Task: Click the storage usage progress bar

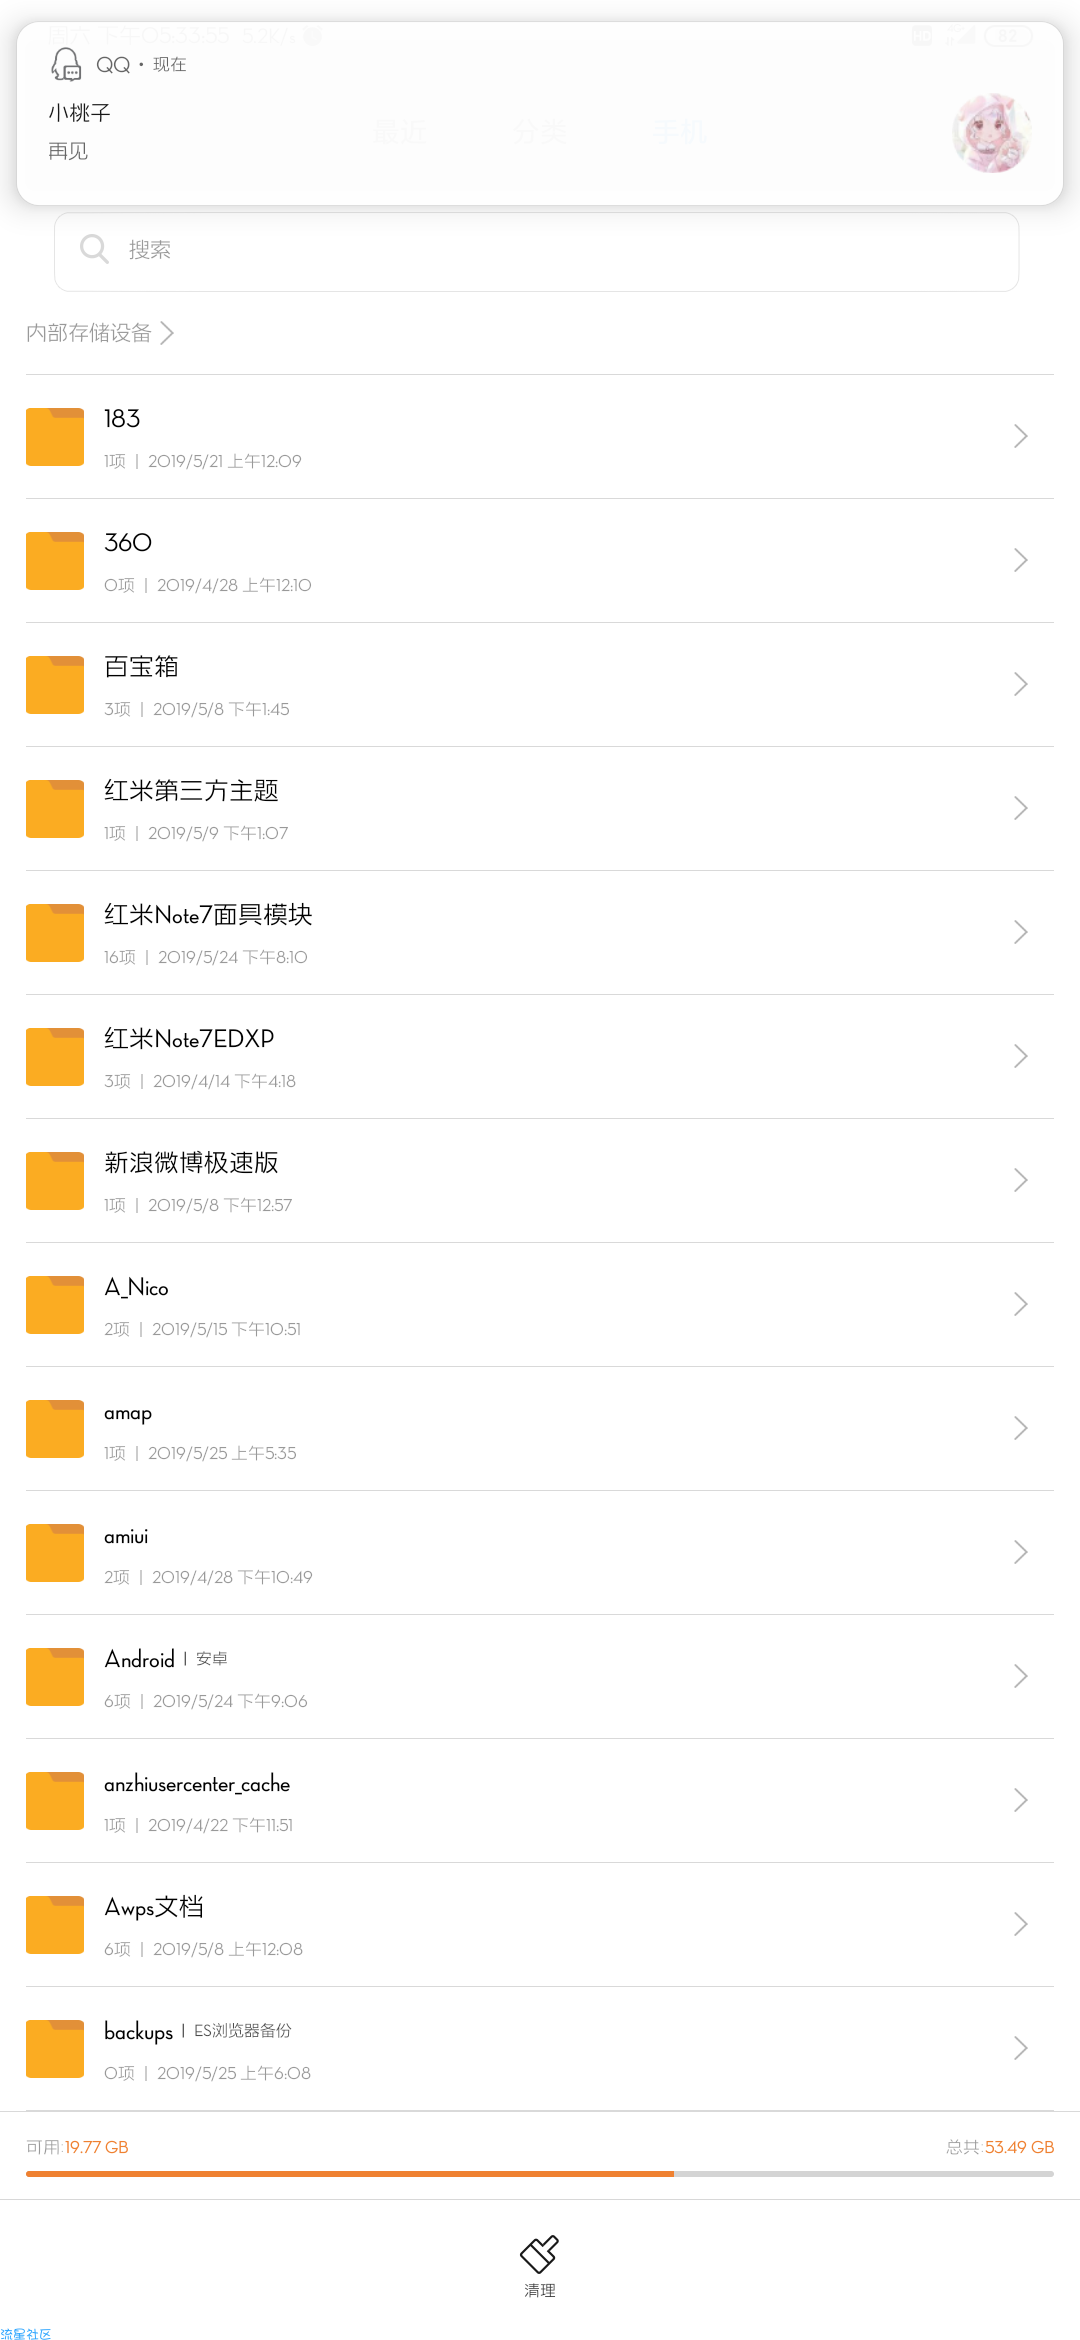Action: coord(540,2173)
